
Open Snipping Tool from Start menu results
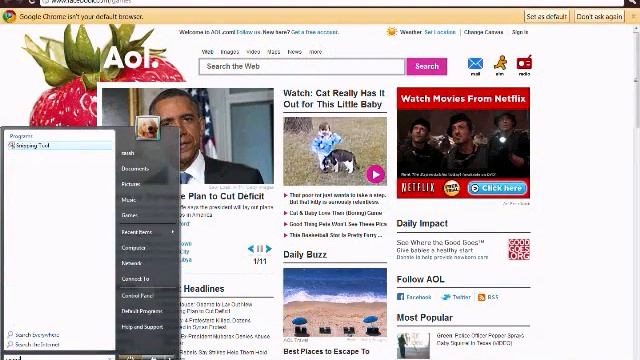[x=60, y=146]
